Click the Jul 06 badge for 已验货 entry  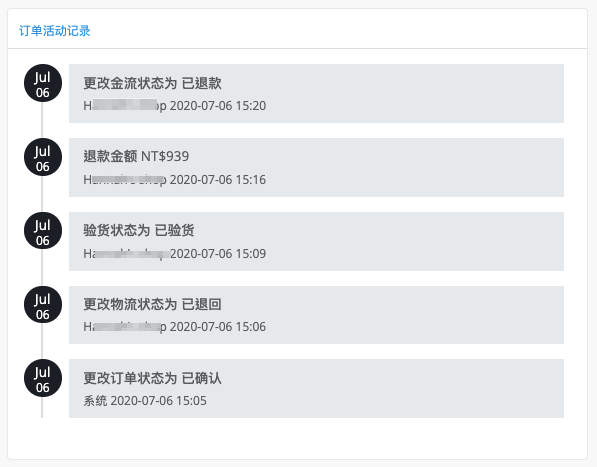point(43,231)
